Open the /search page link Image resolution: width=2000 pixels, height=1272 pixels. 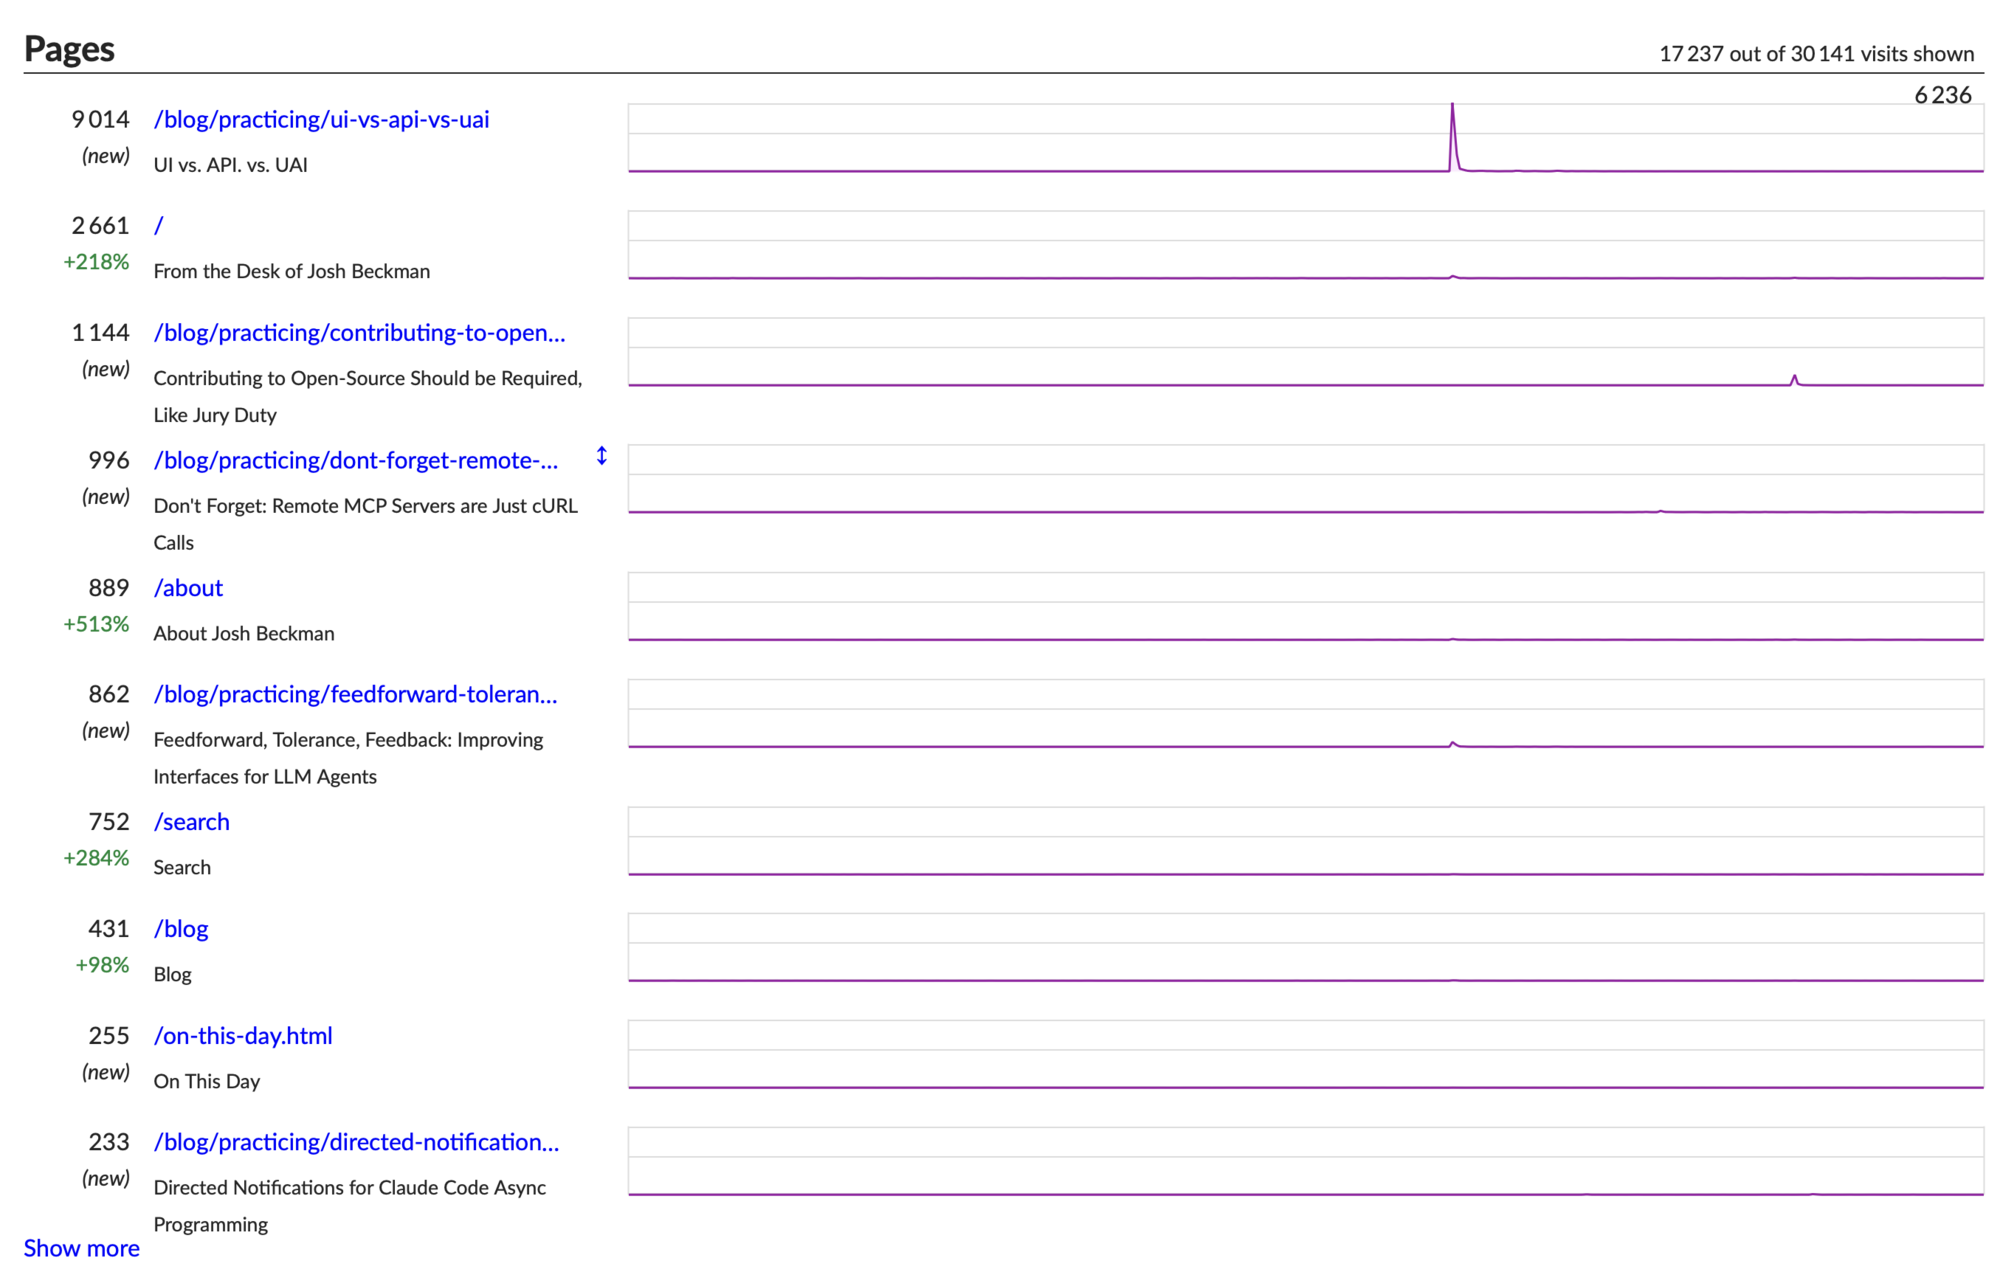191,822
